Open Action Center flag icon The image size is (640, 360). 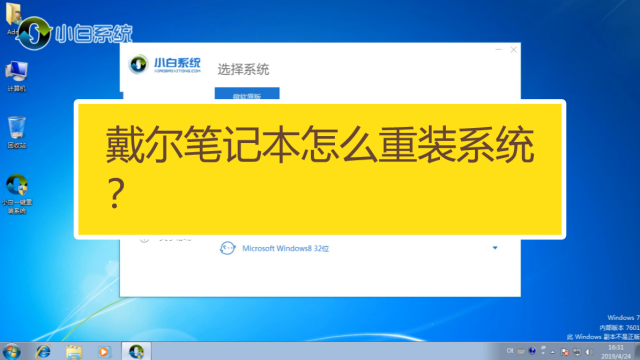coord(564,352)
